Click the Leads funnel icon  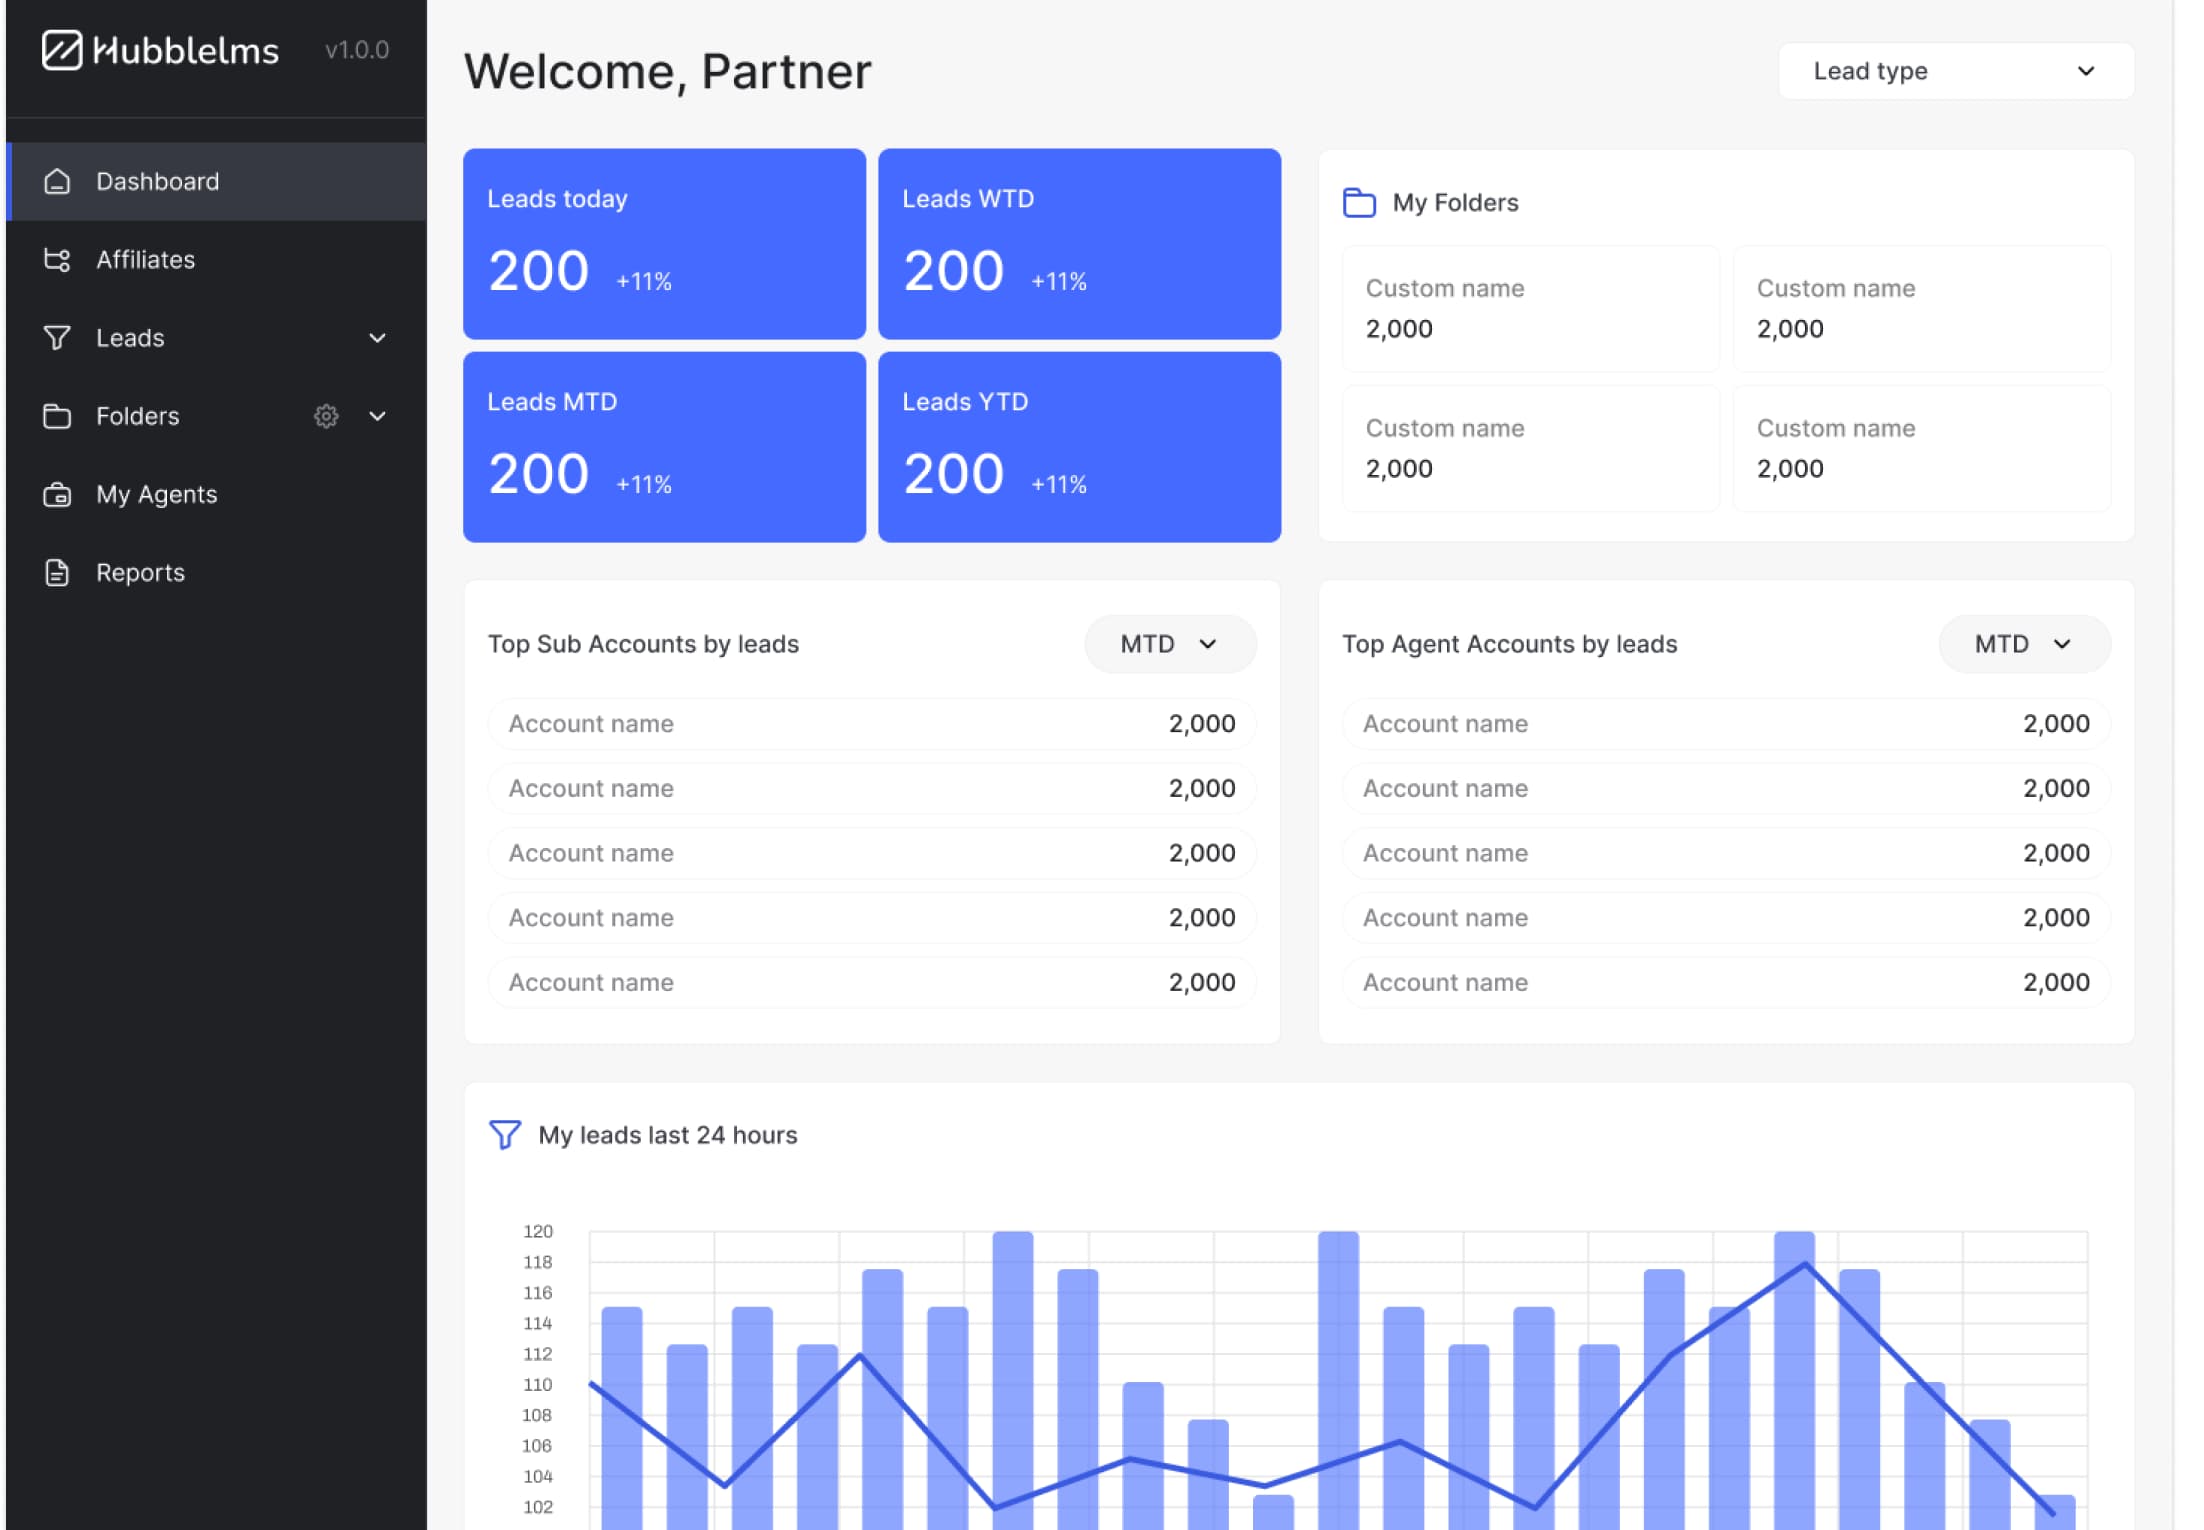click(x=57, y=338)
